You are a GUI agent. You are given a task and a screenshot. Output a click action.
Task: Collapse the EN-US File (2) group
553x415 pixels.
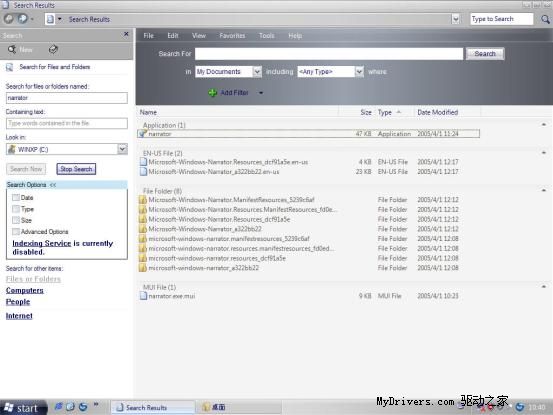[544, 153]
